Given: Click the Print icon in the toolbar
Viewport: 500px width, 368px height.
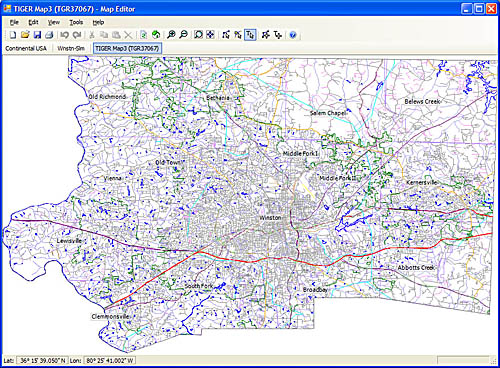Looking at the screenshot, I should [49, 35].
